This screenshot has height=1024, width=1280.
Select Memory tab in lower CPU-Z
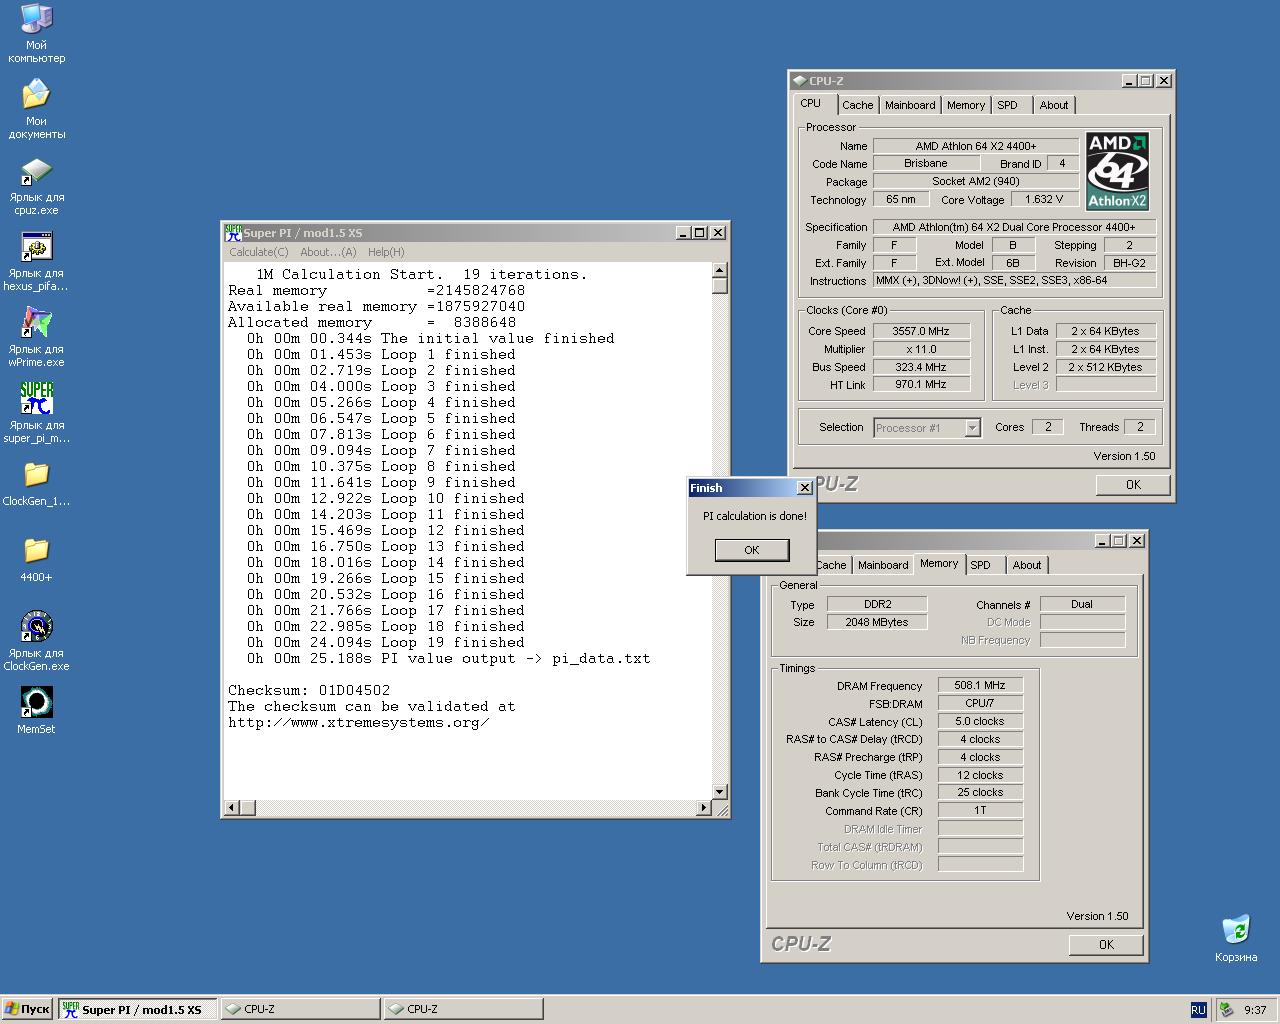(939, 563)
